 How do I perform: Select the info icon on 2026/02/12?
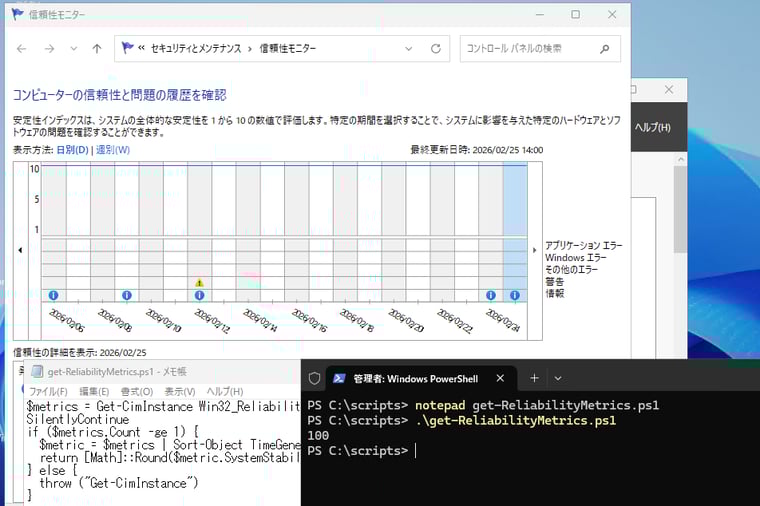(199, 295)
